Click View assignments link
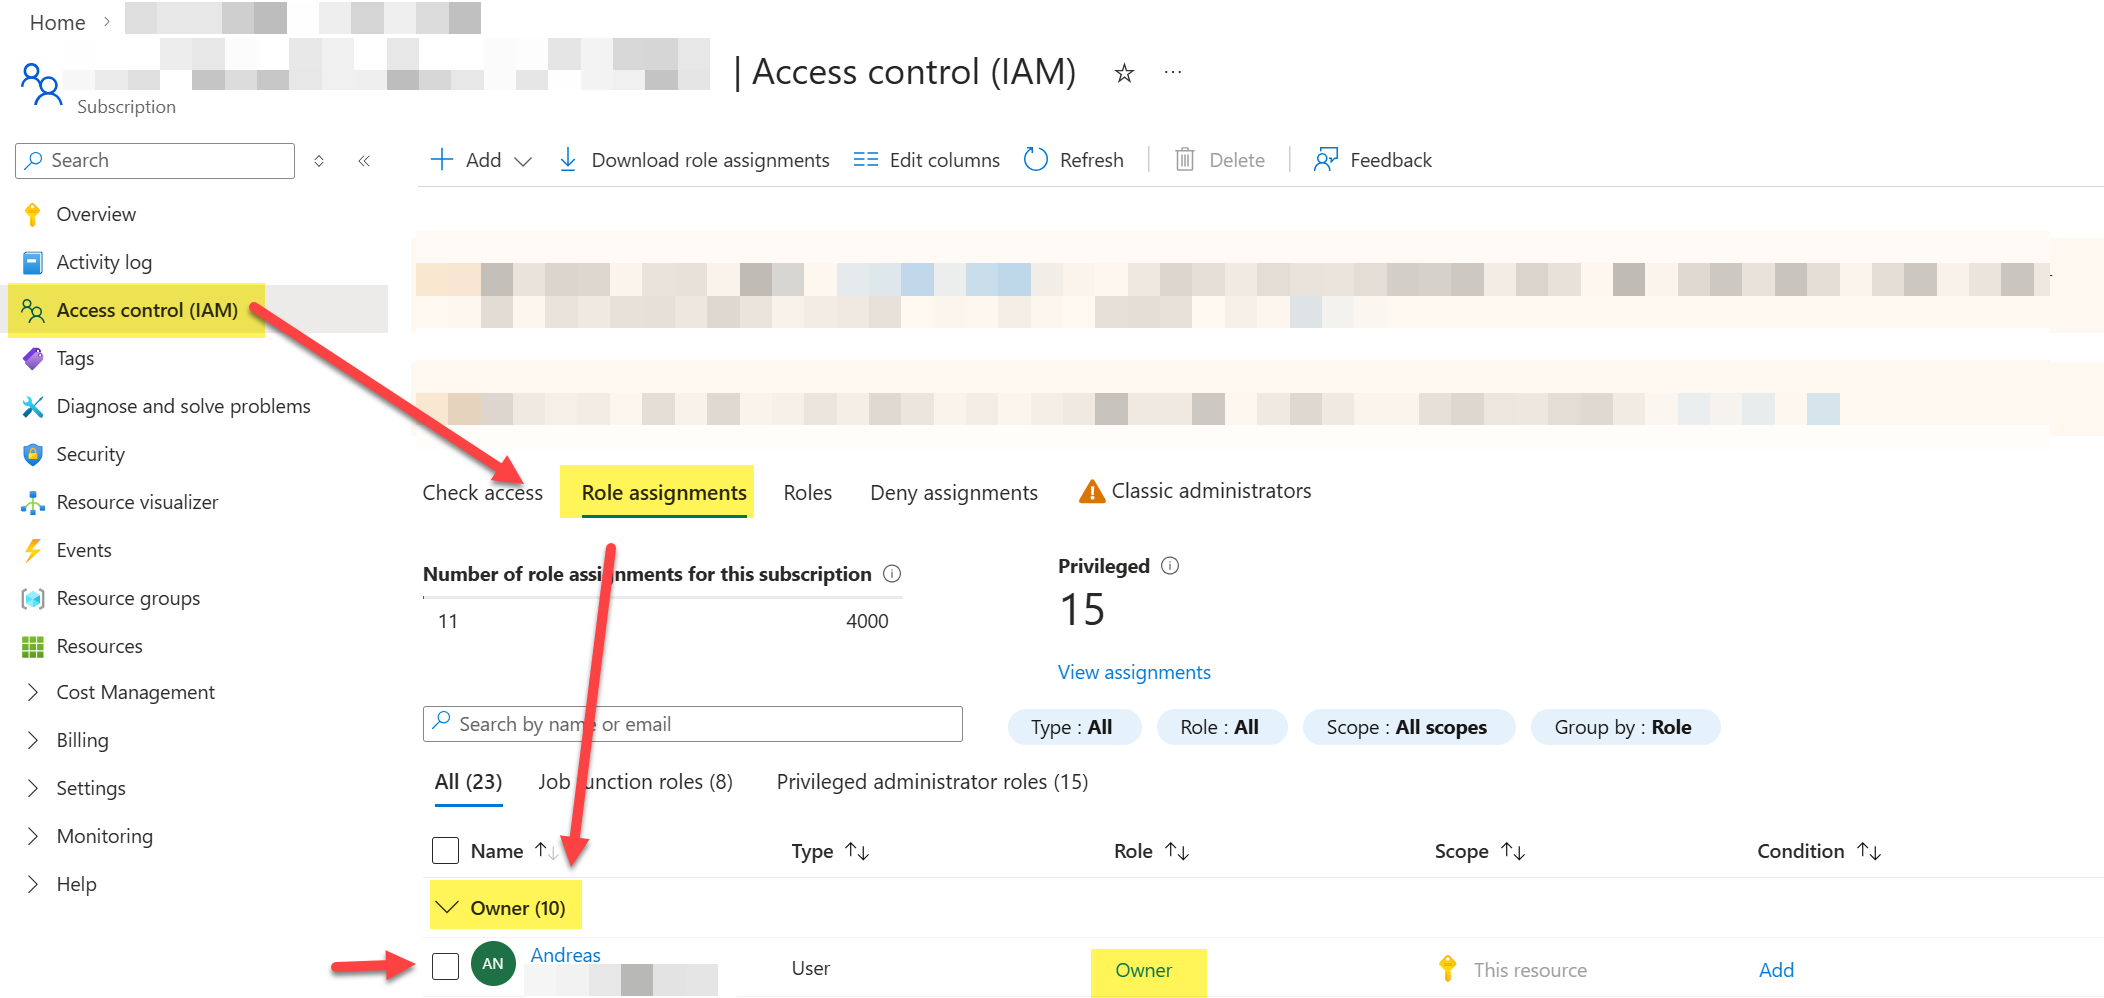Viewport: 2104px width, 998px height. (x=1134, y=672)
